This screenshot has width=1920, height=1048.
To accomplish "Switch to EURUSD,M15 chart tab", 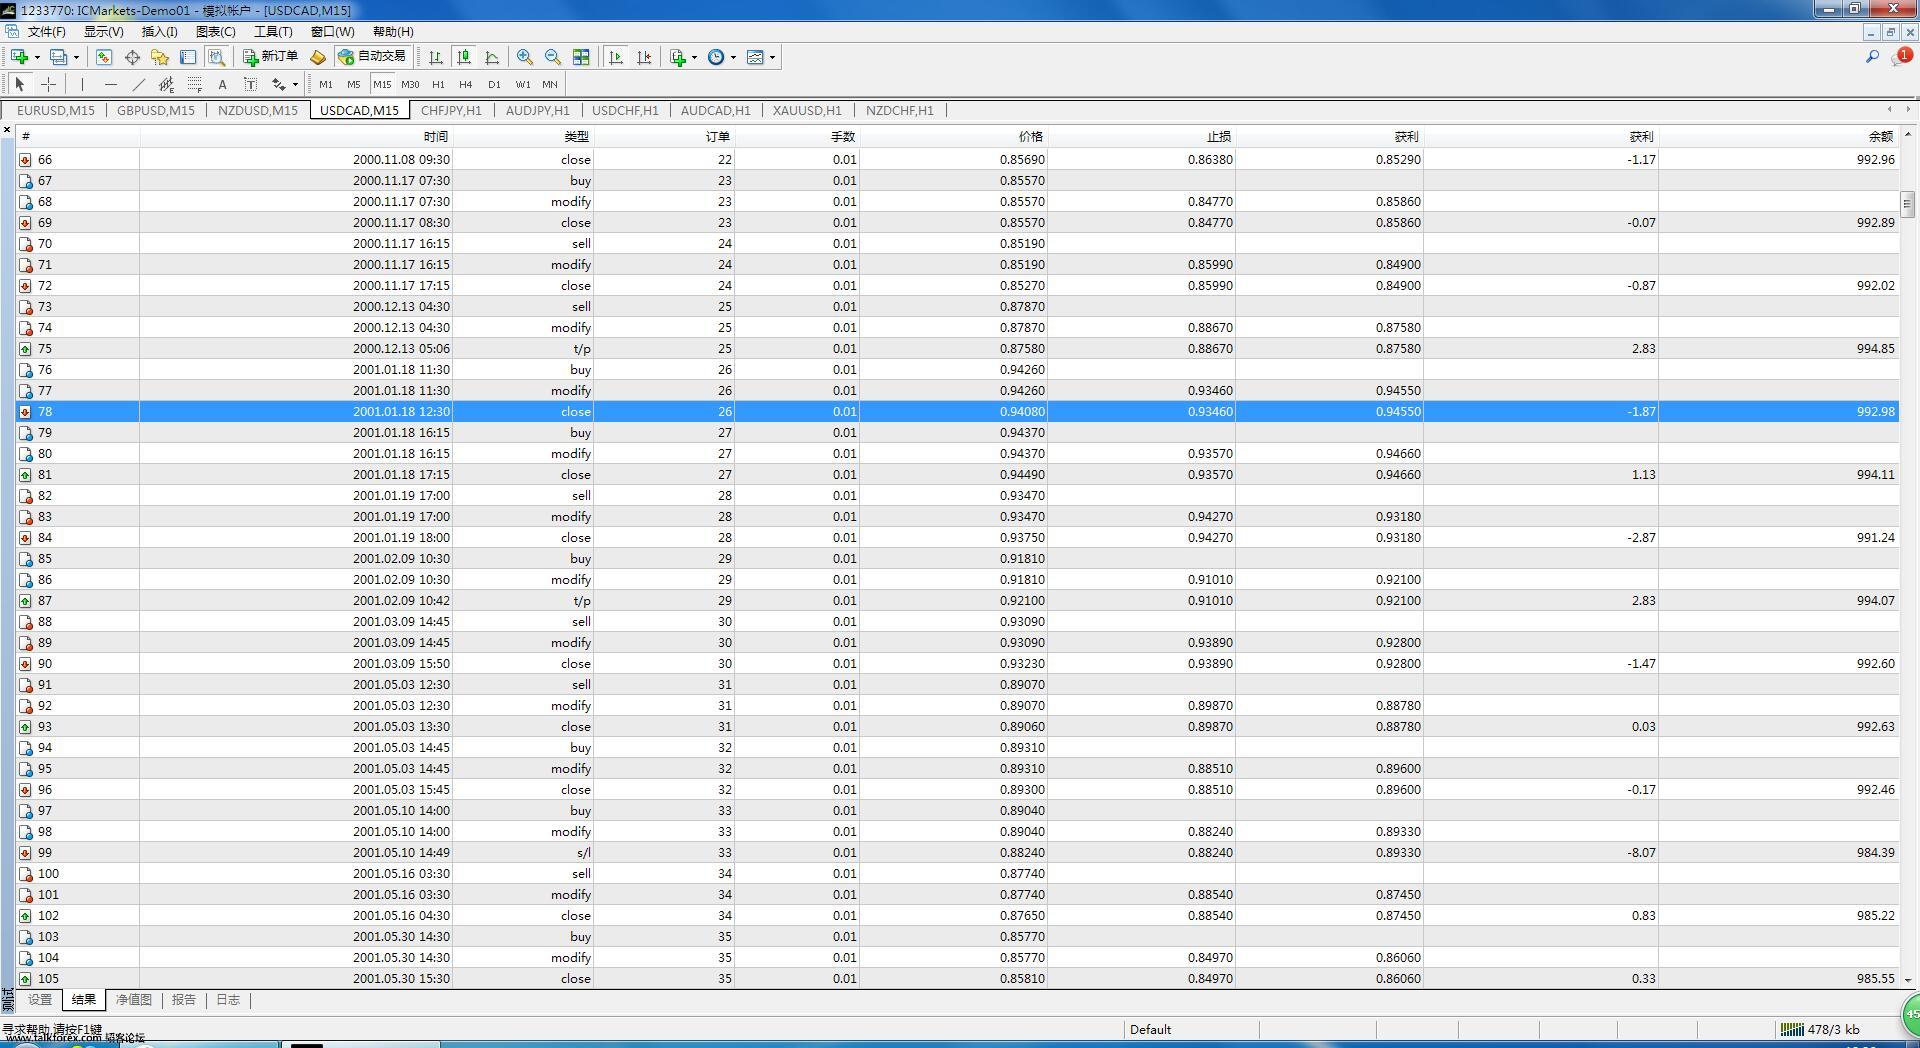I will tap(56, 110).
